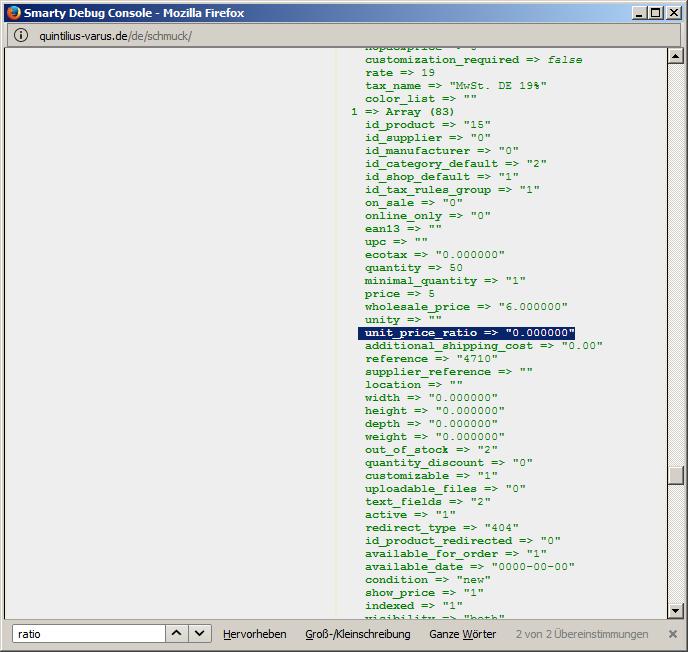Click the id_product => "15" line

point(428,125)
